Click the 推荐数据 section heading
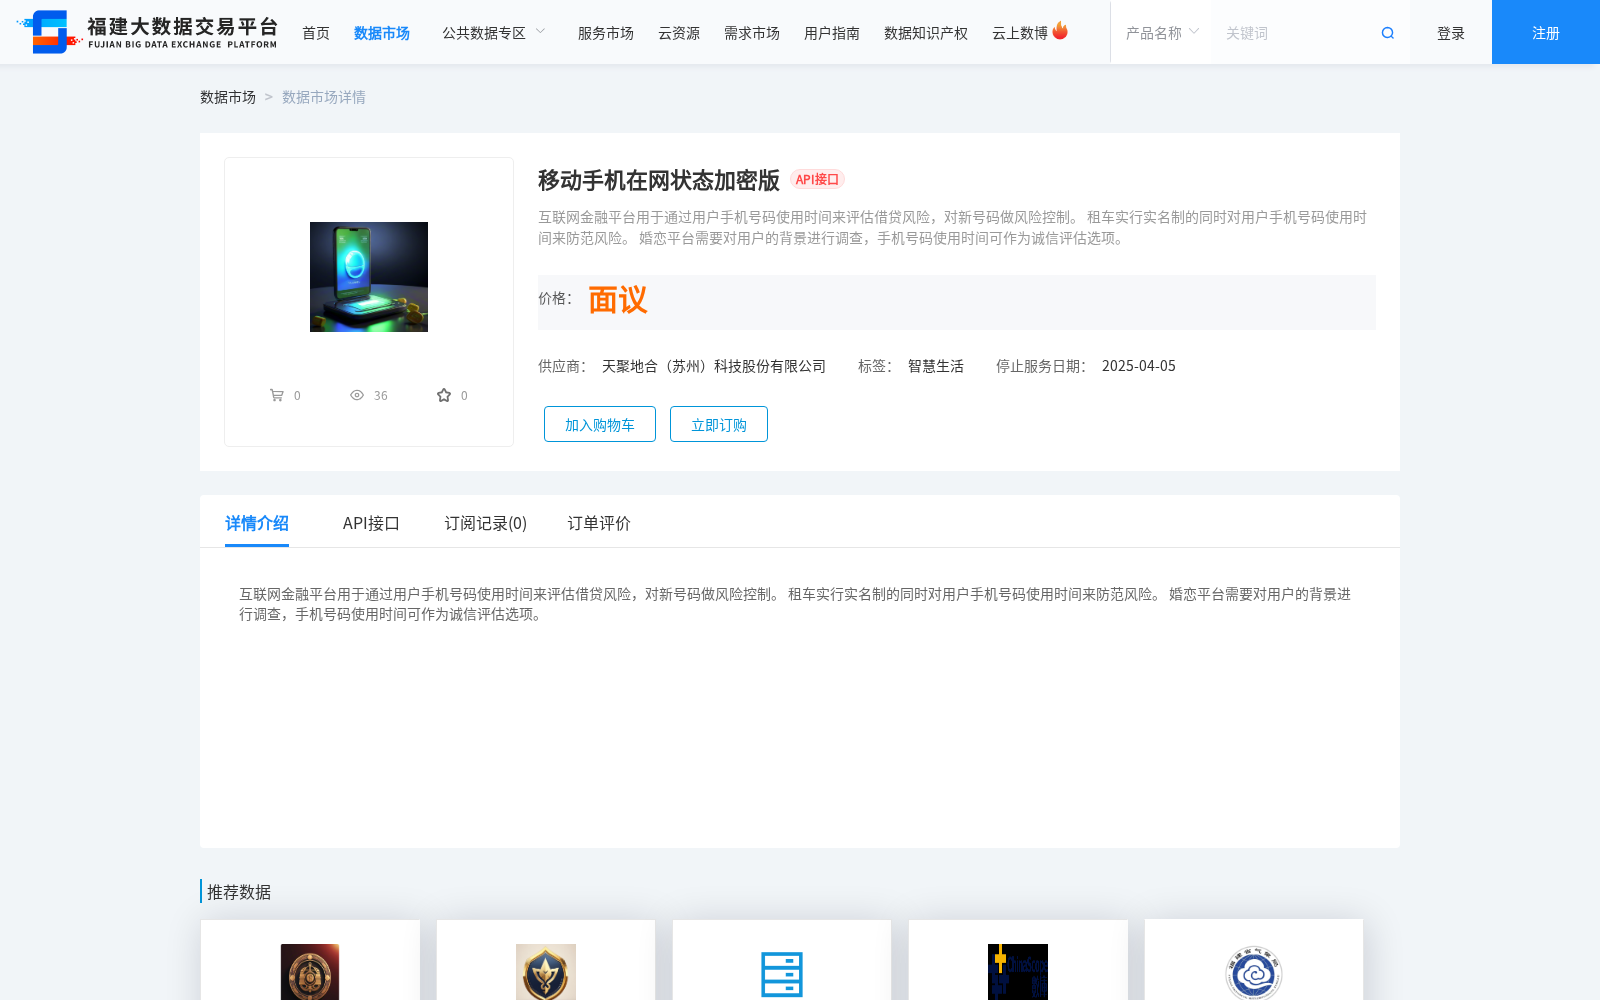The width and height of the screenshot is (1600, 1000). (239, 892)
